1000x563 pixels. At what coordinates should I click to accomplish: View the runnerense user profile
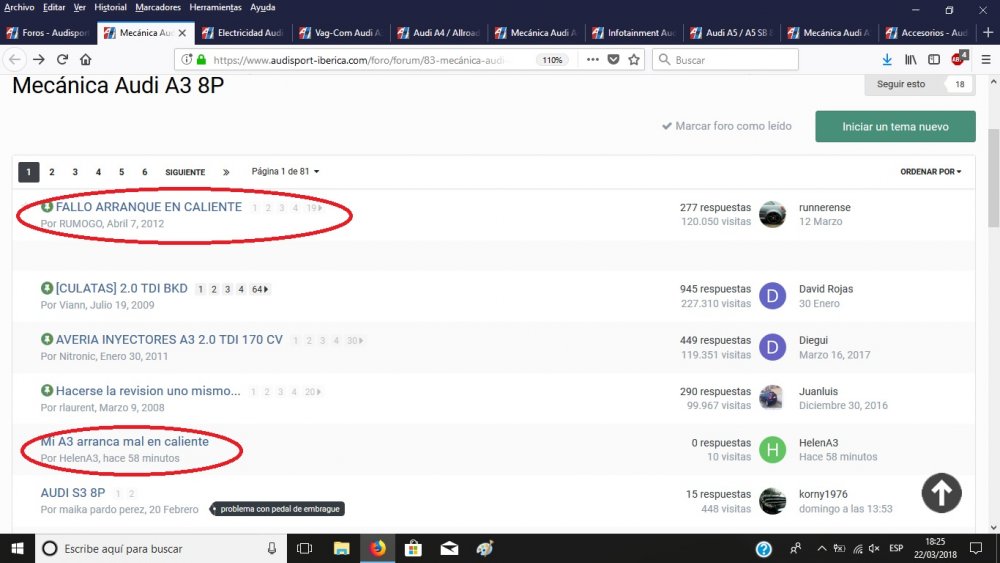coord(825,207)
